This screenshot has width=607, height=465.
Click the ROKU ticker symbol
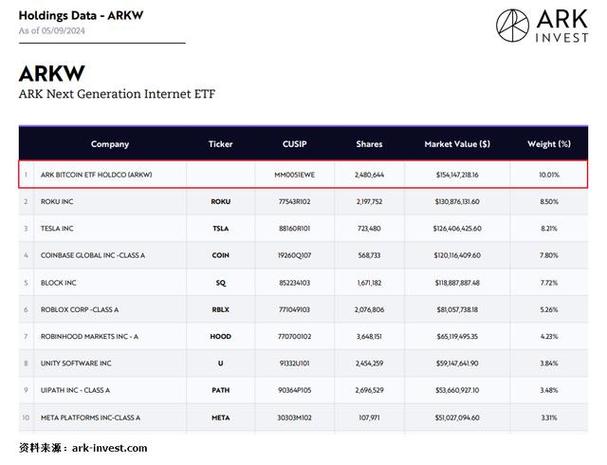(221, 201)
